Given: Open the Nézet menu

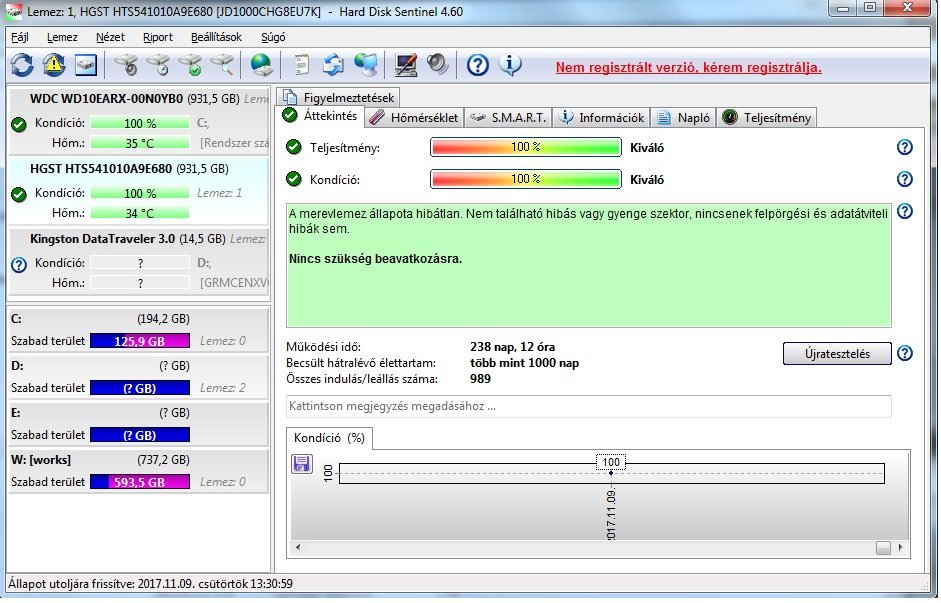Looking at the screenshot, I should click(x=110, y=37).
